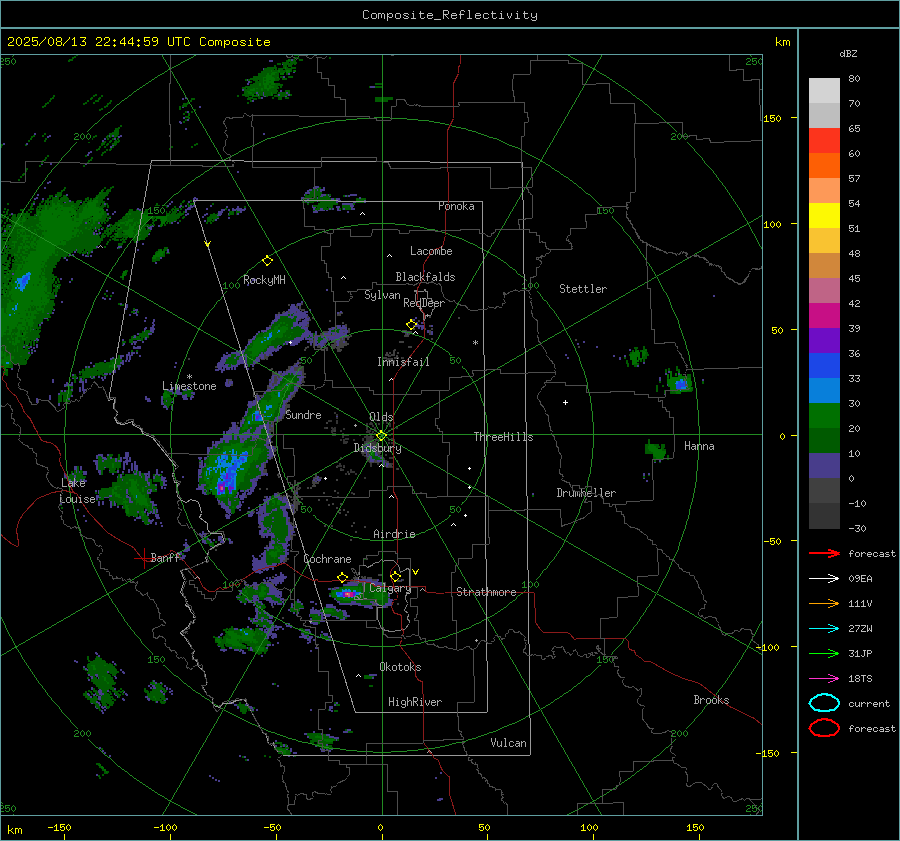900x841 pixels.
Task: Click the yellow diamond marker at RedDeer
Action: click(x=411, y=325)
